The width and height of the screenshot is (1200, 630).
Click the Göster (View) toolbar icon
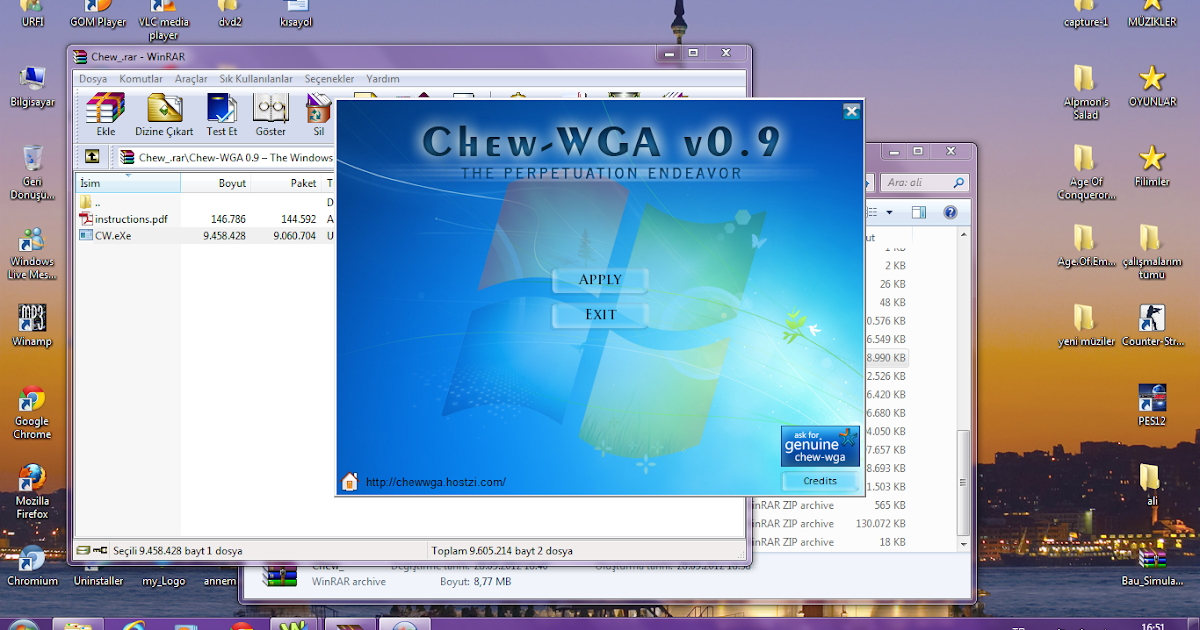click(270, 115)
